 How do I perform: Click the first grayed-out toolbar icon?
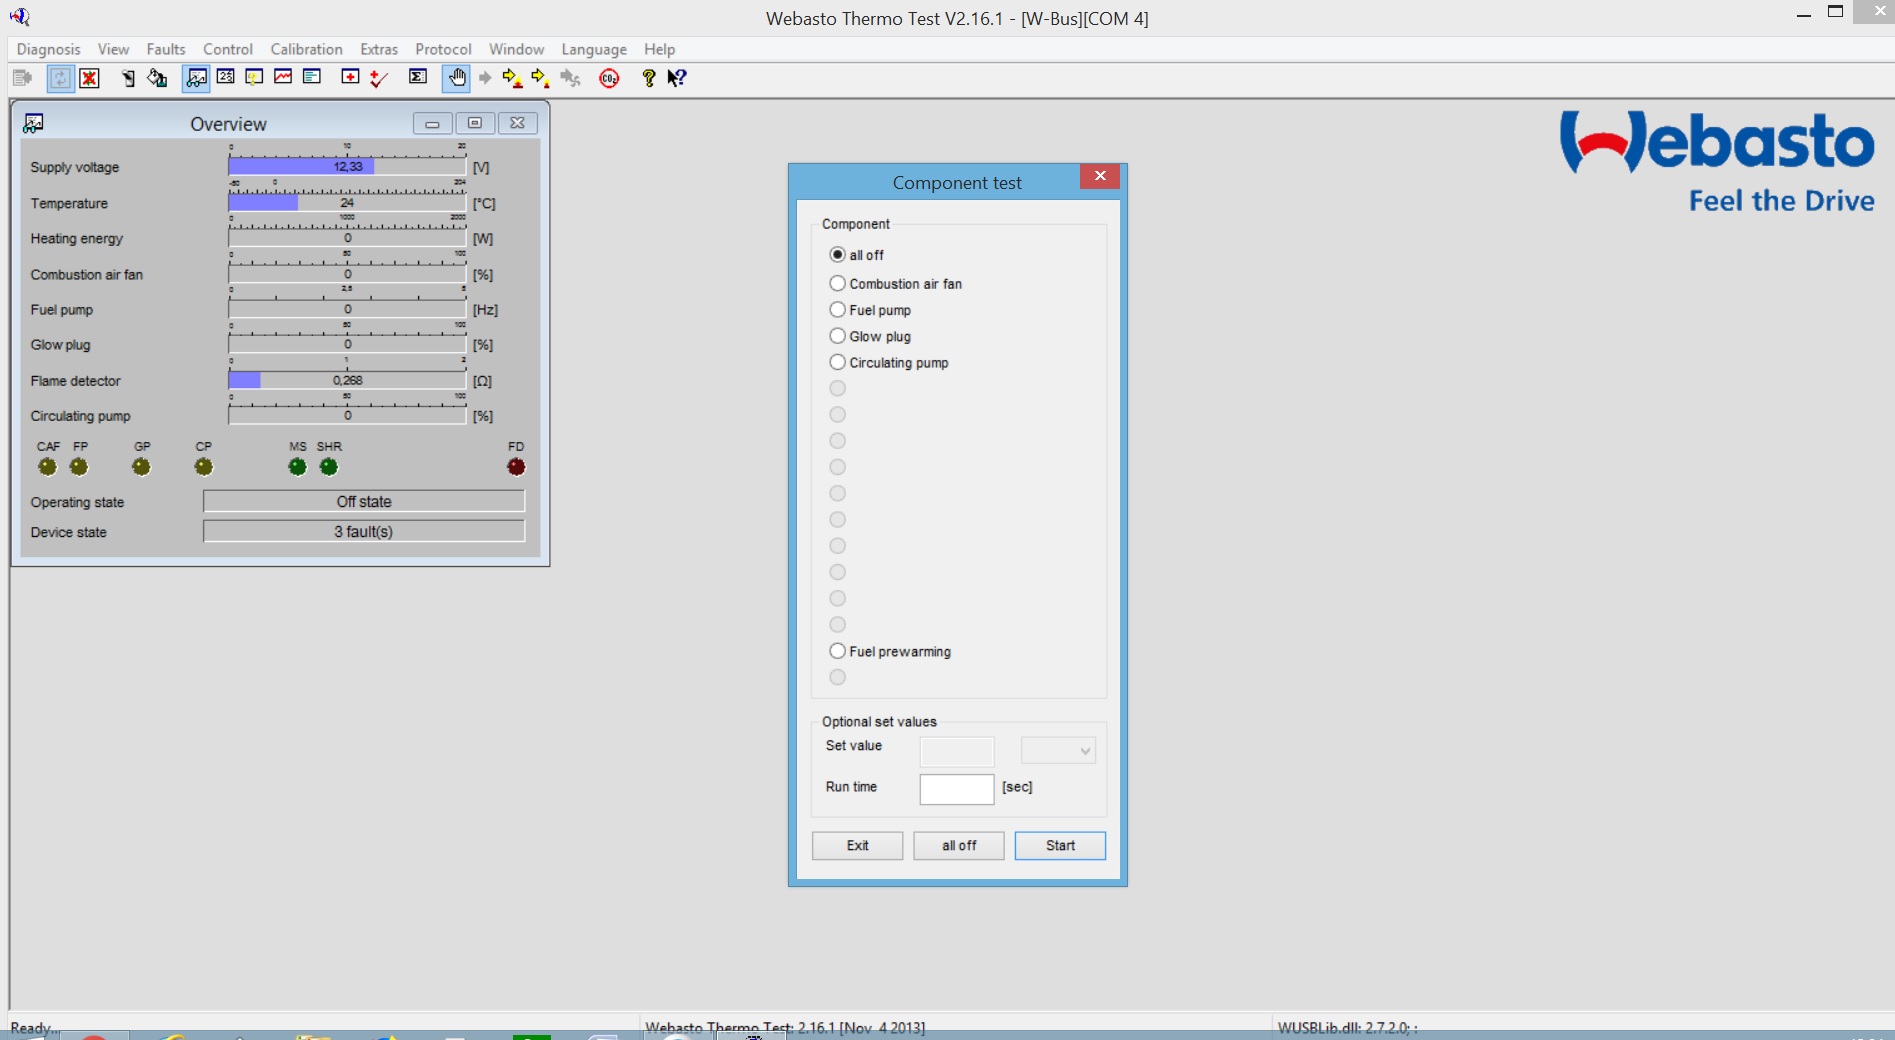tap(22, 78)
